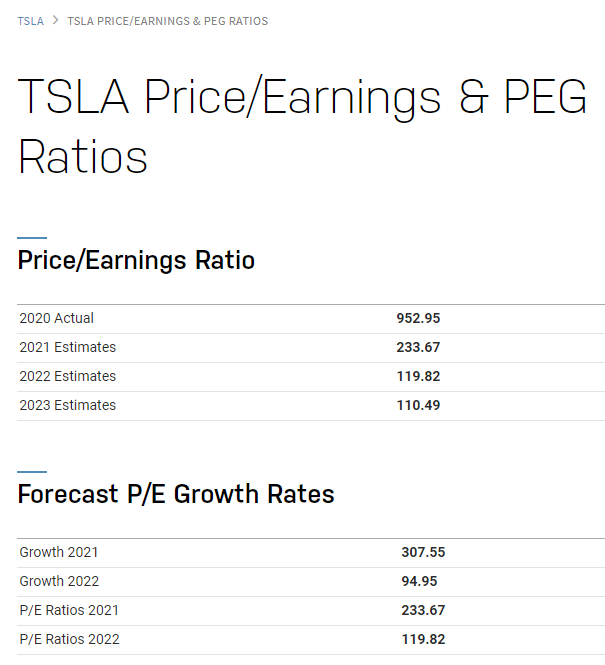Viewport: 605px width, 665px height.
Task: Select the TSLA Price/Earnings & PEG Ratios breadcrumb
Action: 167,21
